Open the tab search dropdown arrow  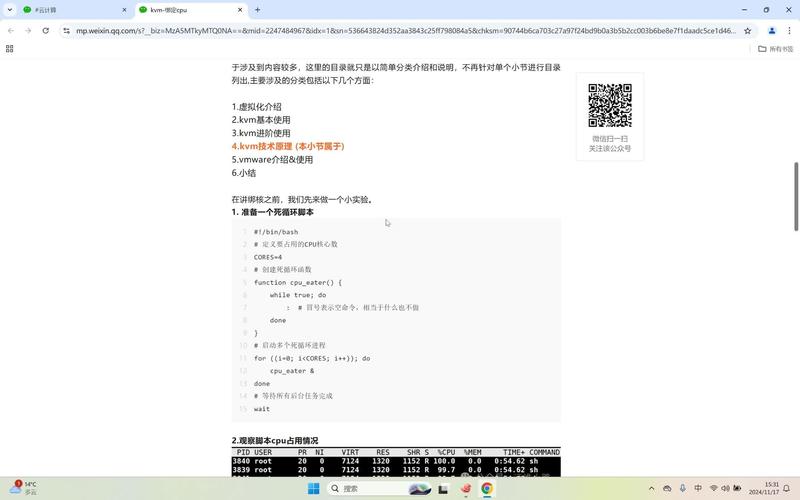click(10, 10)
